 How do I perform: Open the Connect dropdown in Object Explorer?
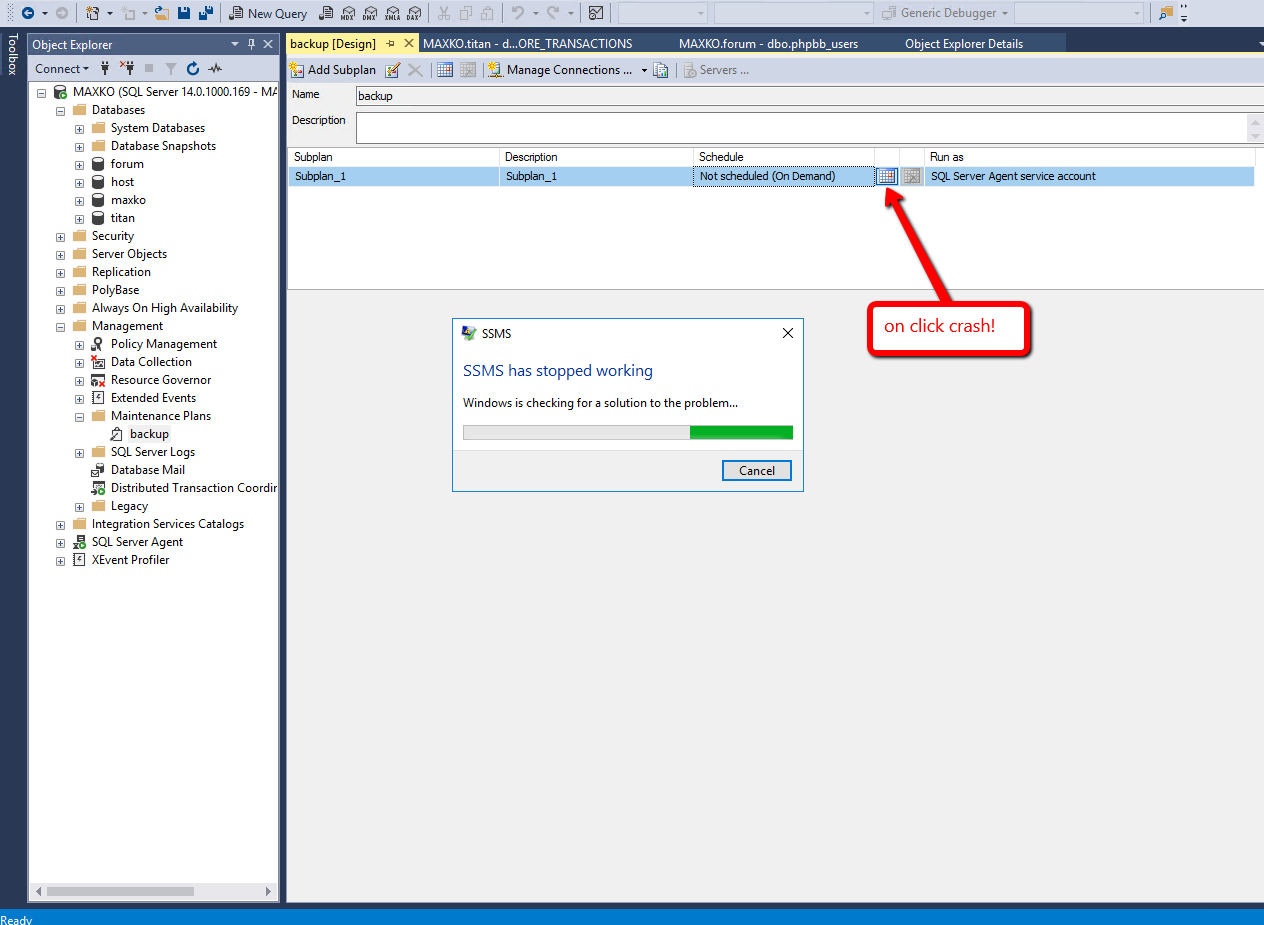[x=61, y=68]
